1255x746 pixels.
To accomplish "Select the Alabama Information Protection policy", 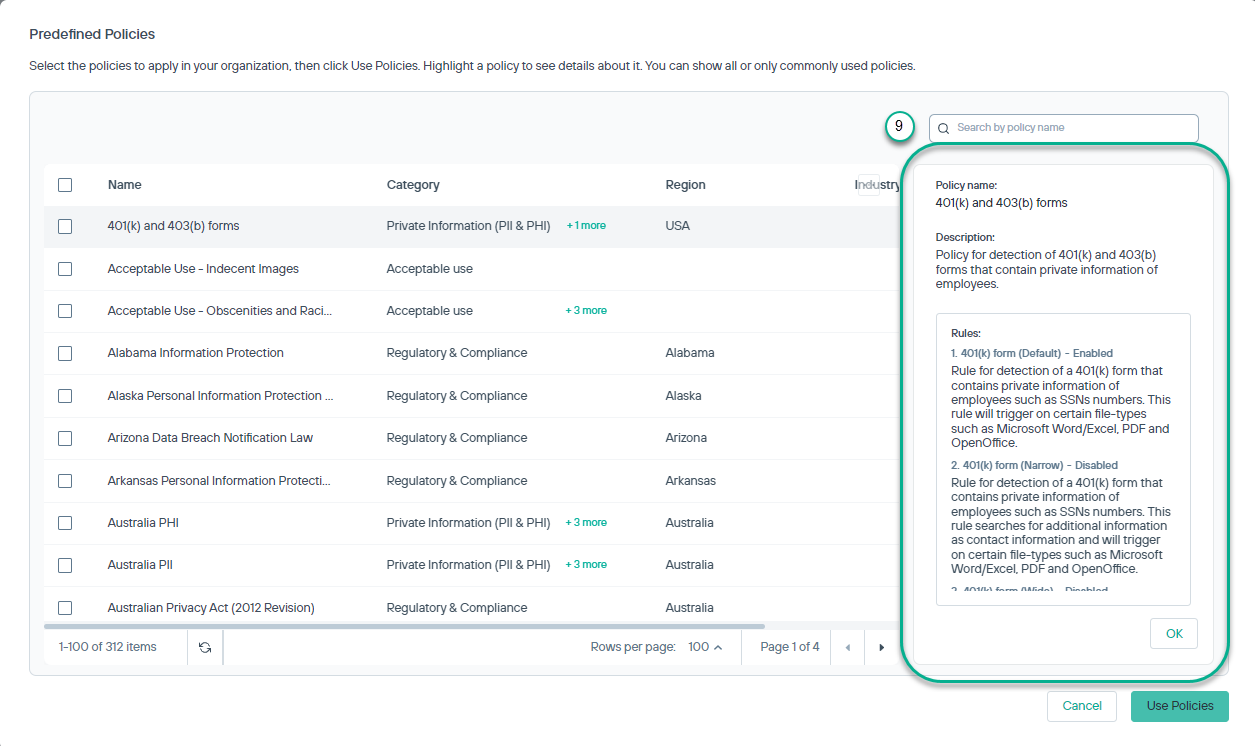I will (65, 353).
